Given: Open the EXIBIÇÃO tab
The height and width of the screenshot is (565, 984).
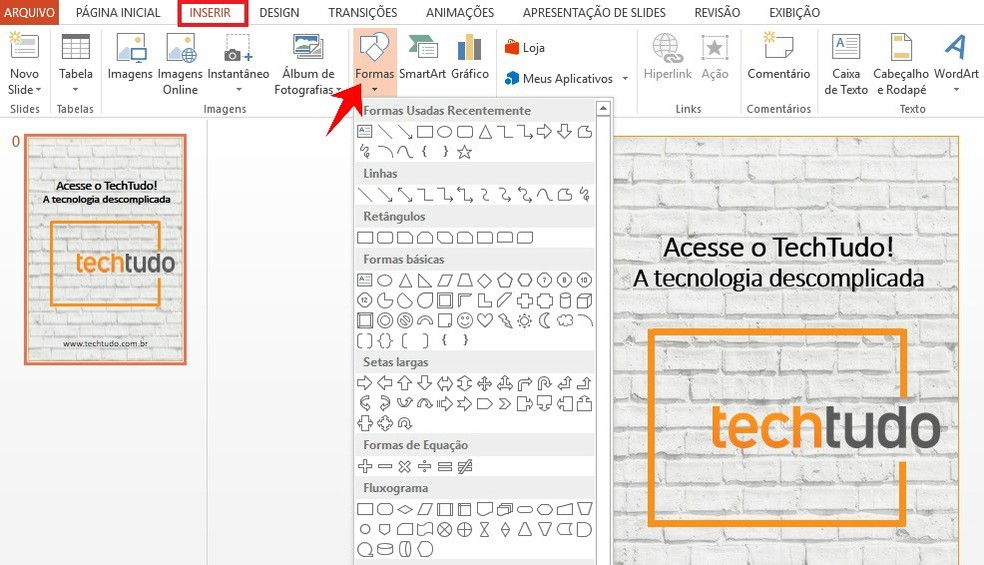Looking at the screenshot, I should click(x=794, y=12).
